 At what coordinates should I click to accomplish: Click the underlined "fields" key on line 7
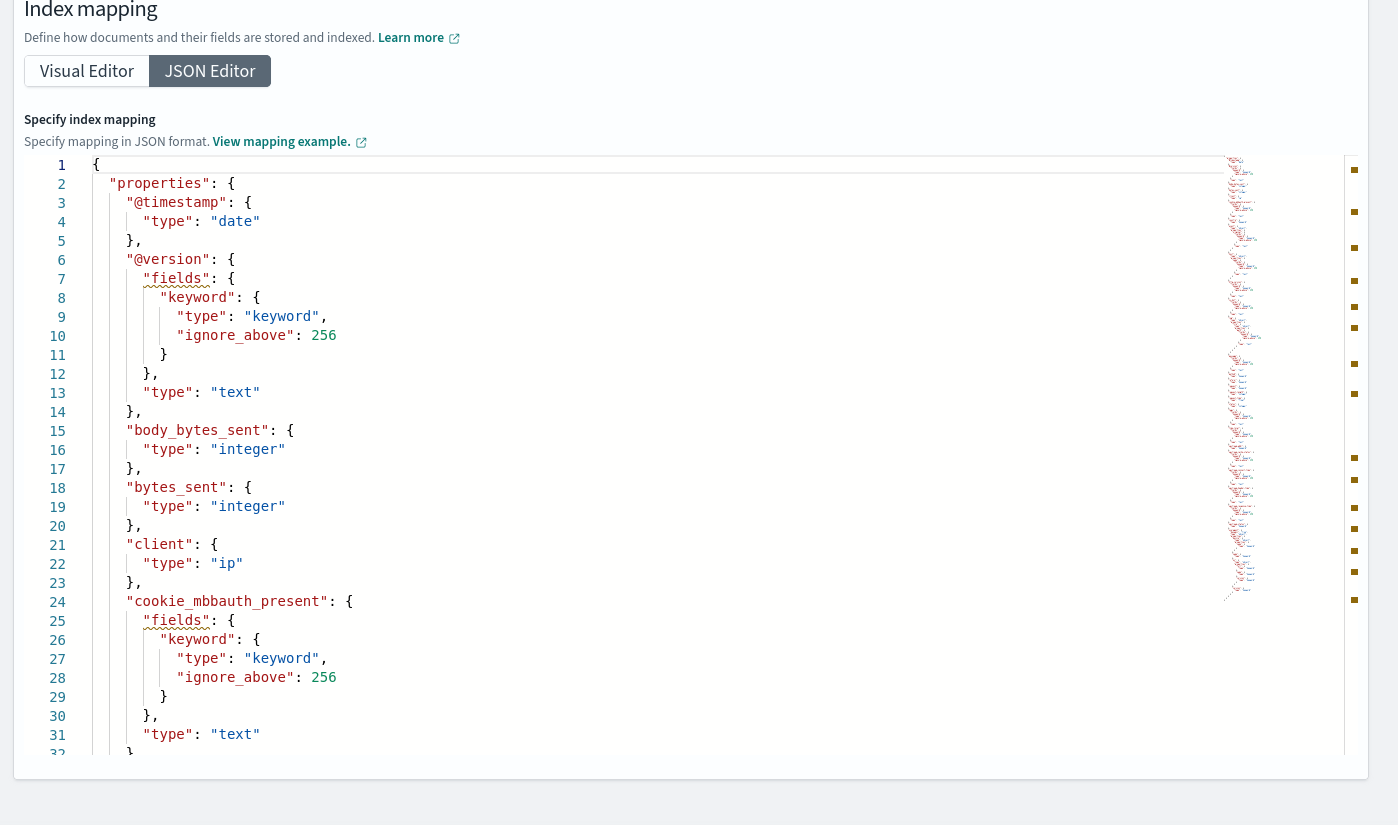tap(176, 279)
